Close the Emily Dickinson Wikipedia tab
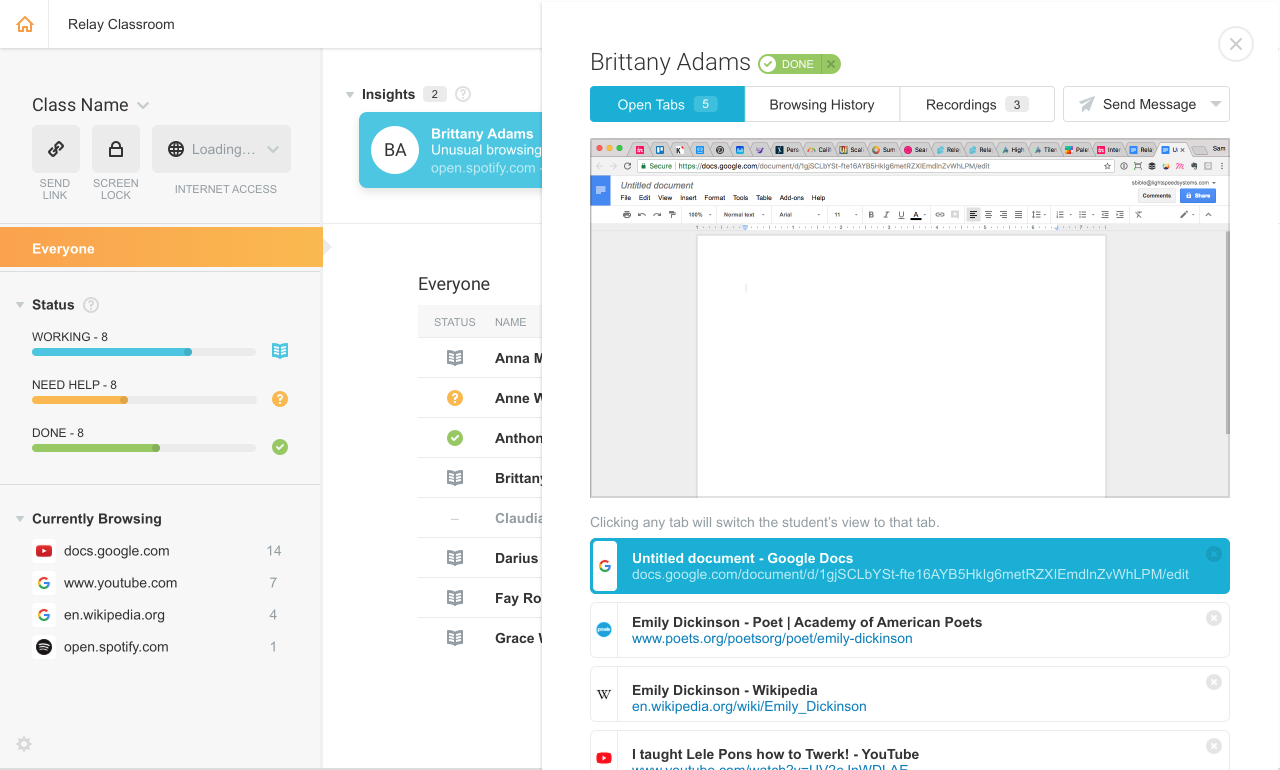The image size is (1280, 770). pyautogui.click(x=1213, y=682)
